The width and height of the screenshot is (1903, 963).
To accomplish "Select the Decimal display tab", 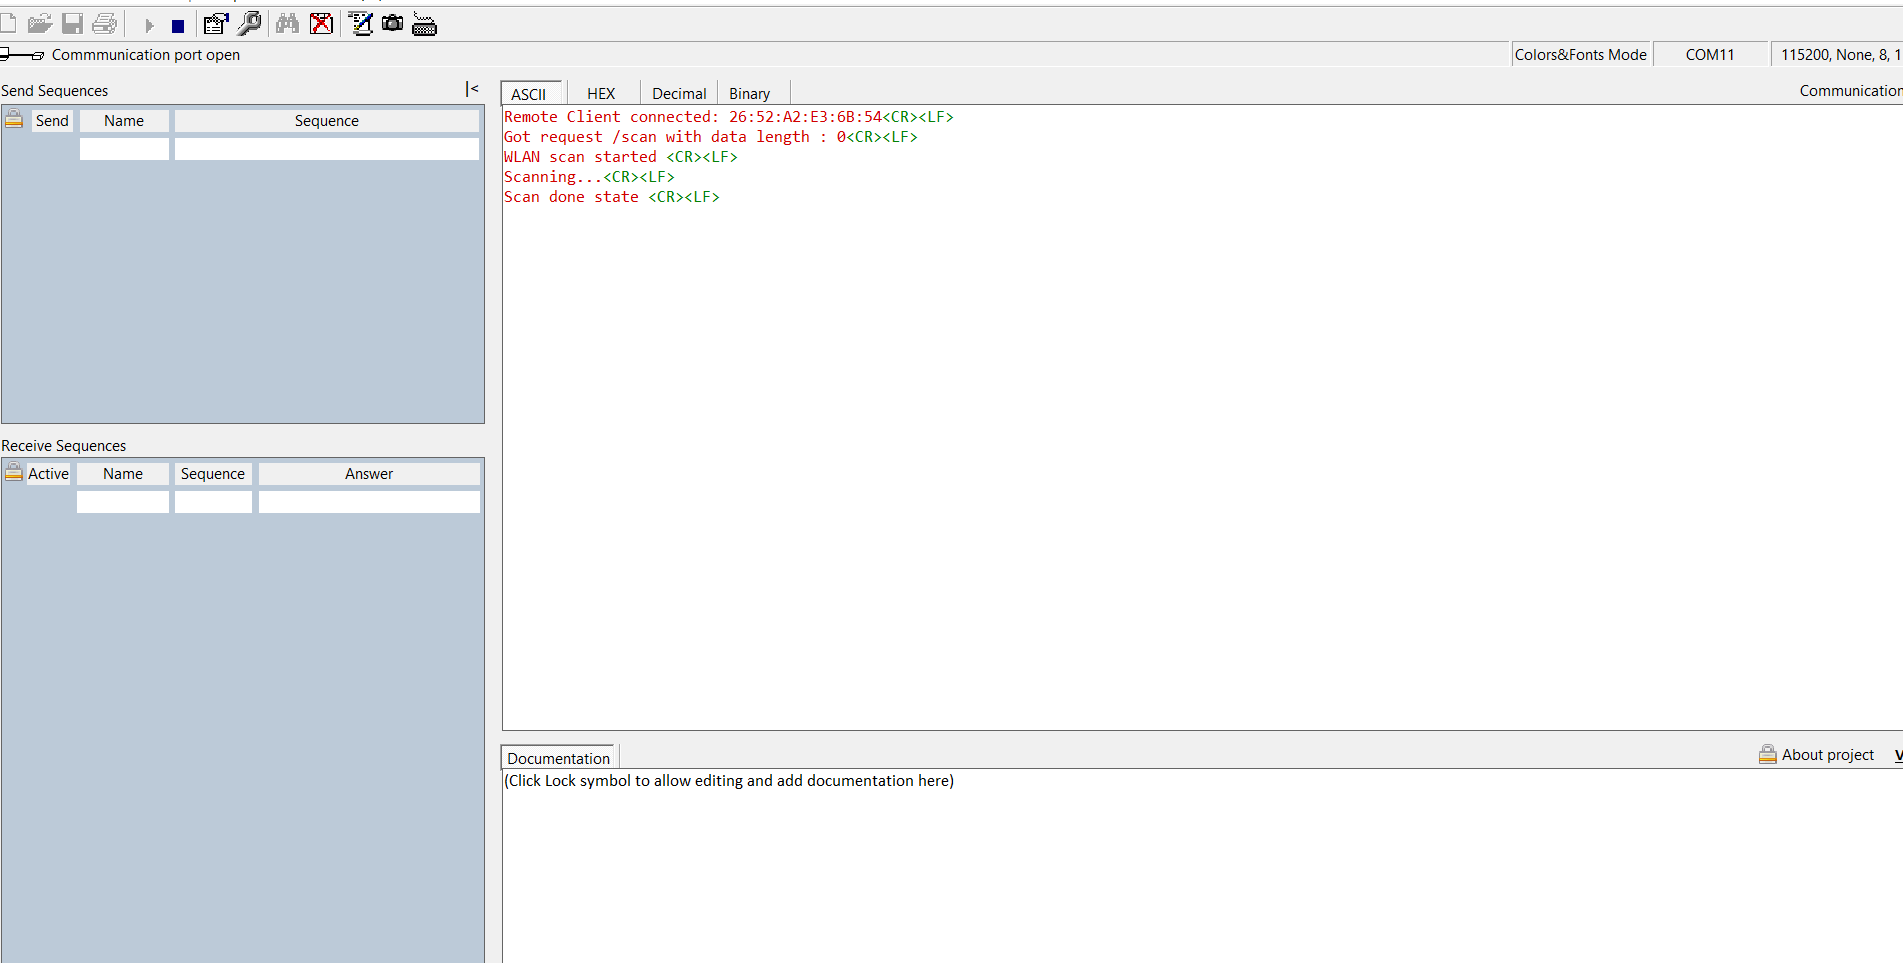I will pos(679,94).
